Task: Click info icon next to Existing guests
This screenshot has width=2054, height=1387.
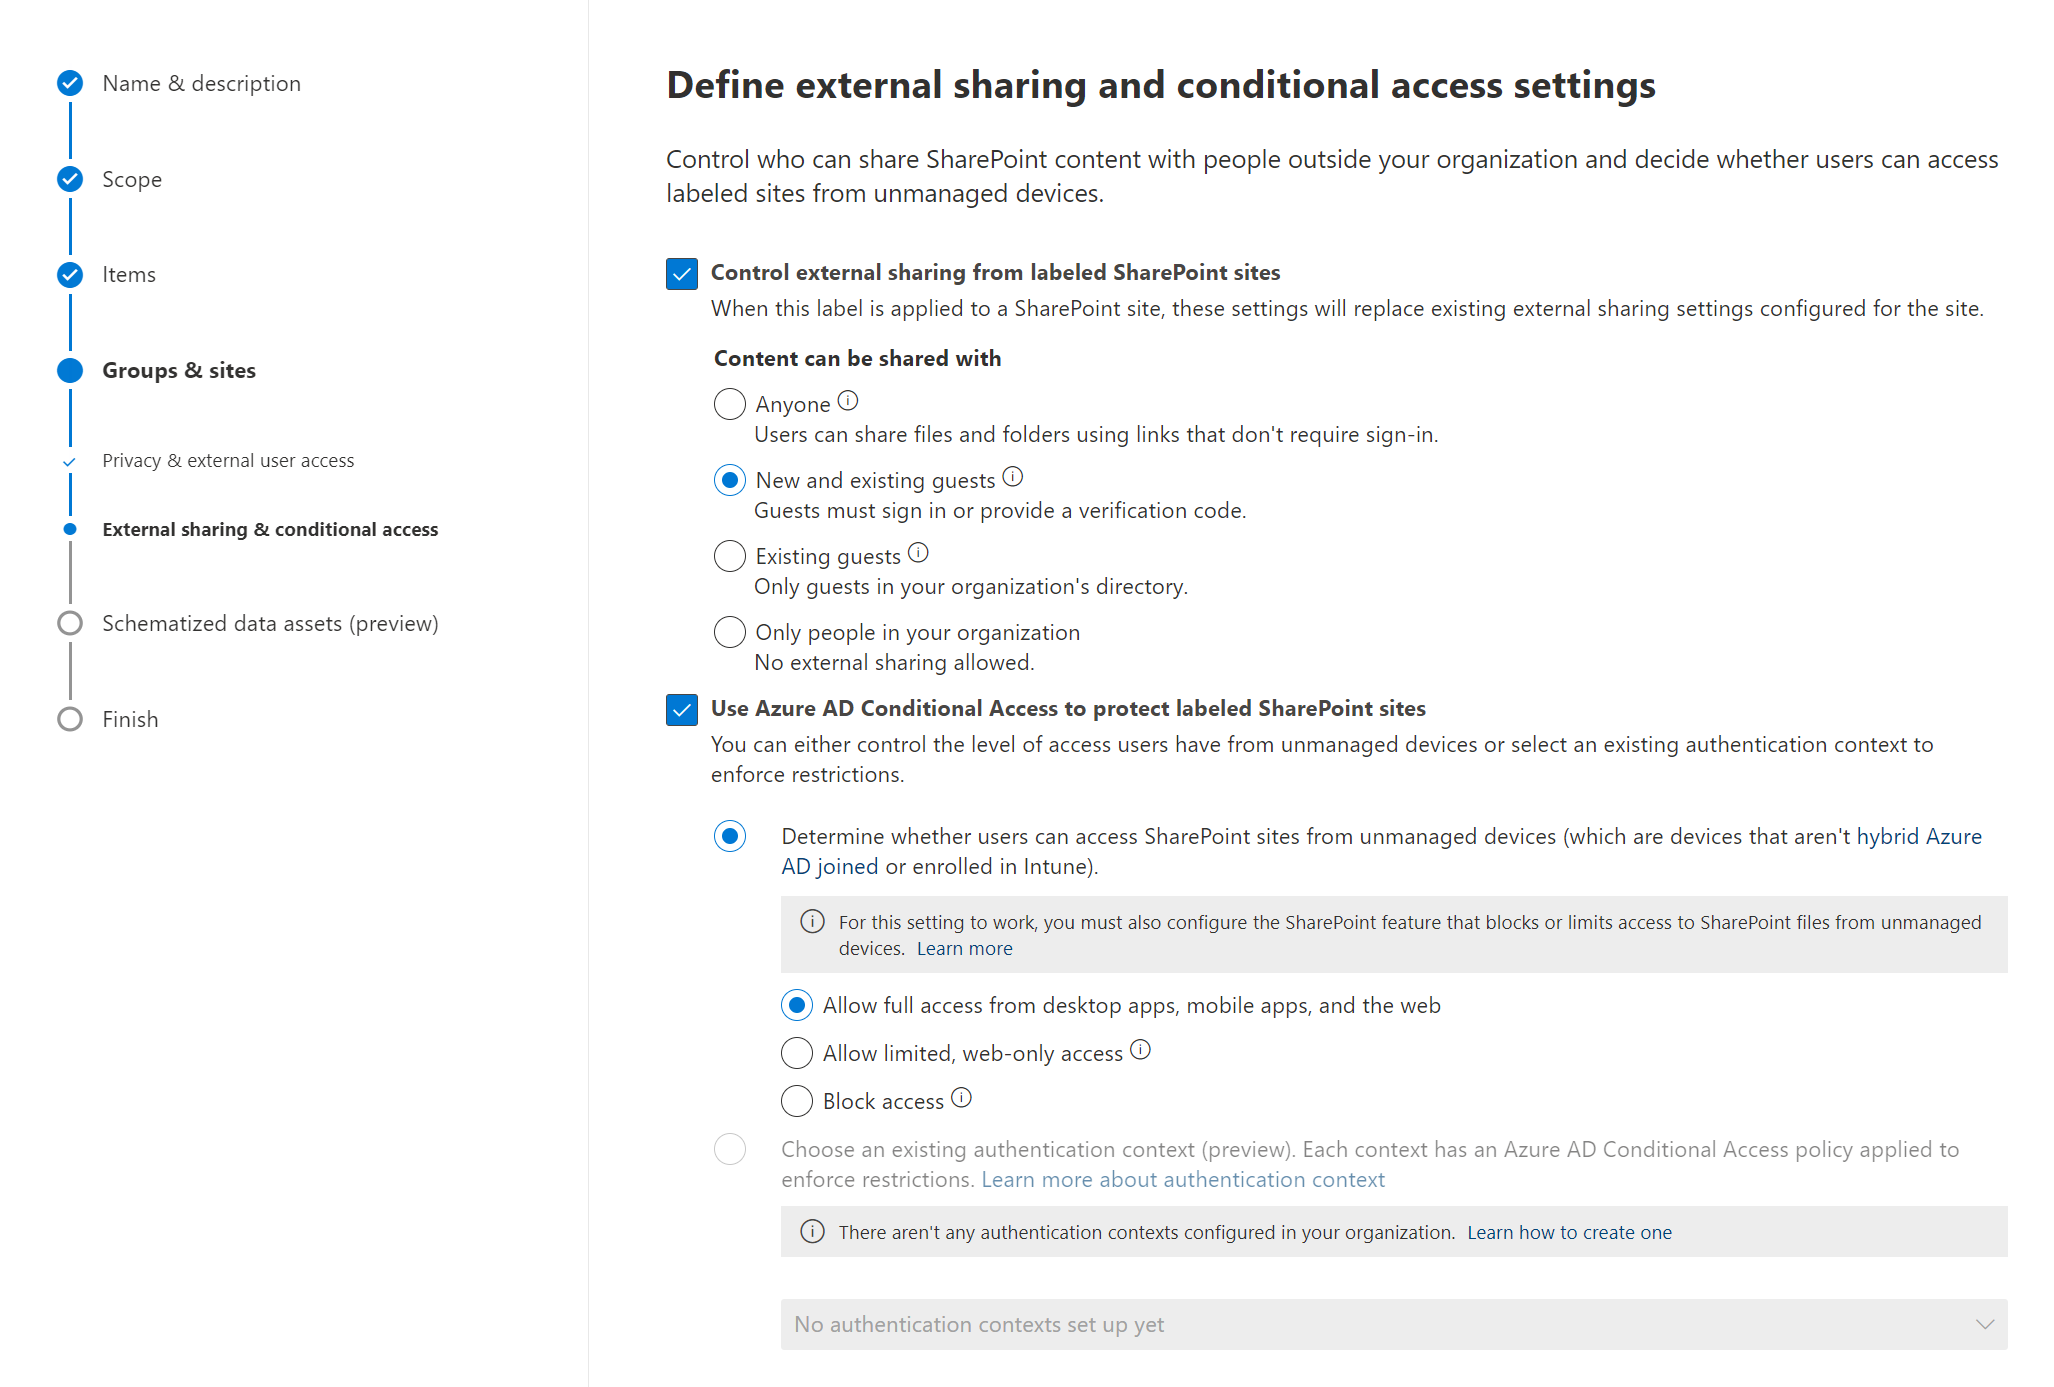Action: [918, 553]
